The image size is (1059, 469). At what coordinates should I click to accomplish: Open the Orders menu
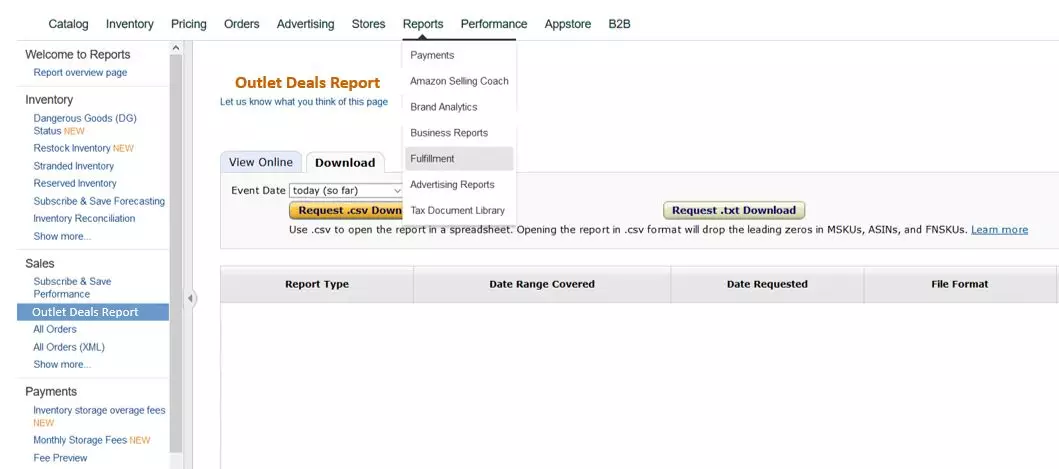click(242, 24)
